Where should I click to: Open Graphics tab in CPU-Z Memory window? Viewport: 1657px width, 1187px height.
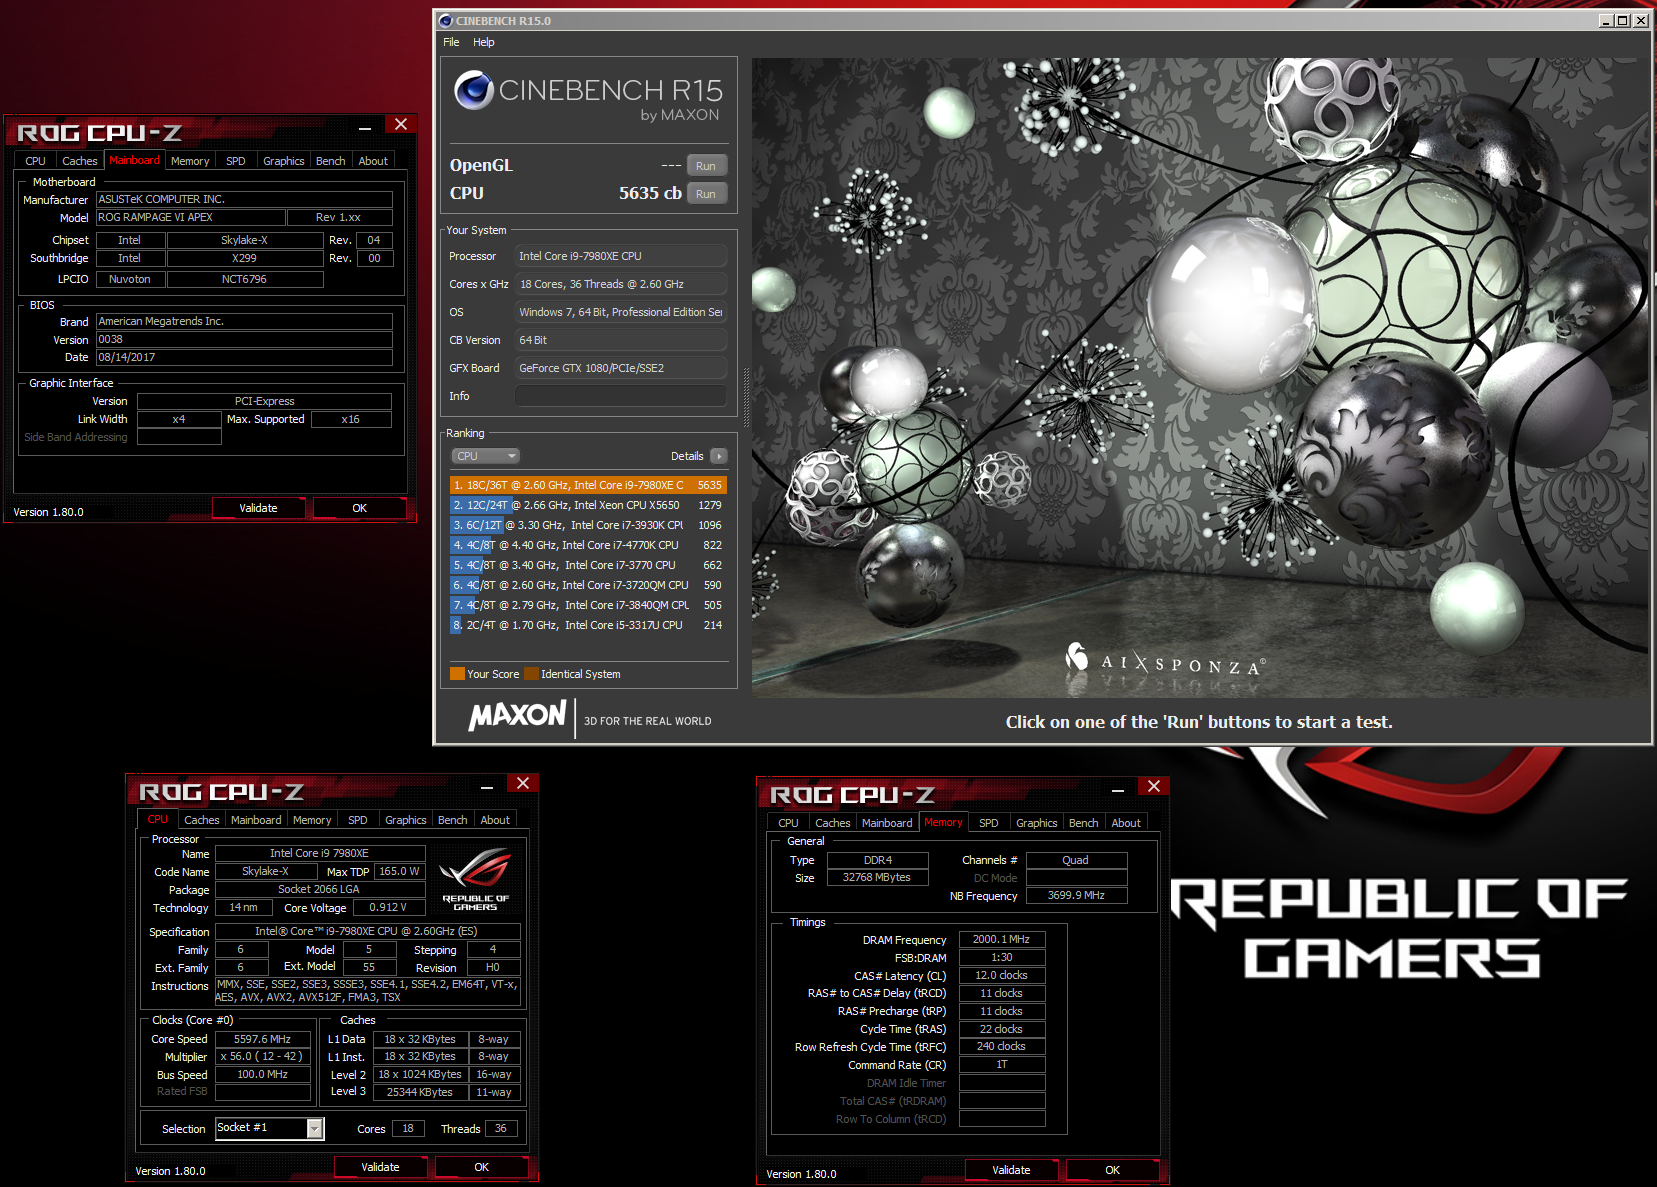click(x=1037, y=823)
